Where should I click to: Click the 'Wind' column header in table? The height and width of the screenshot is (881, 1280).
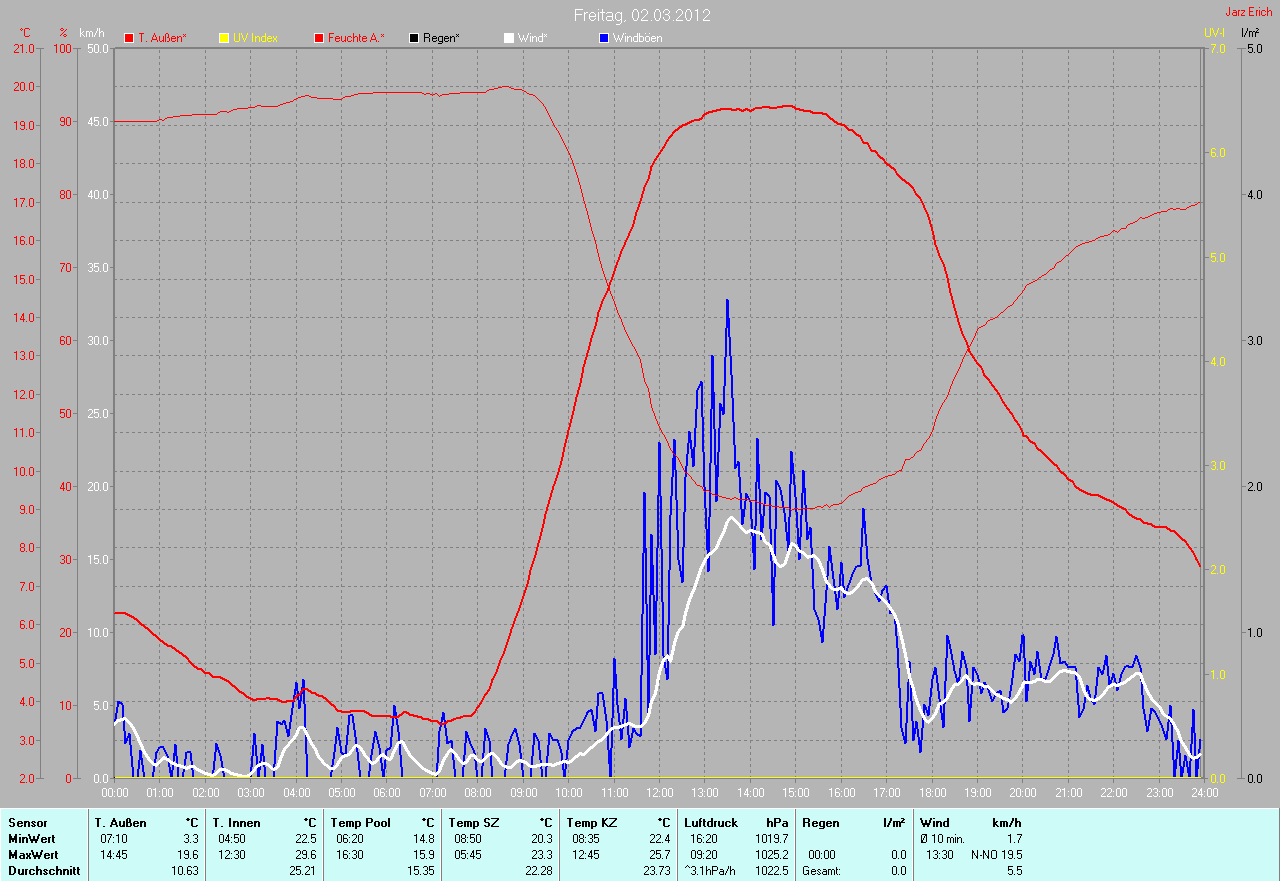pos(934,823)
